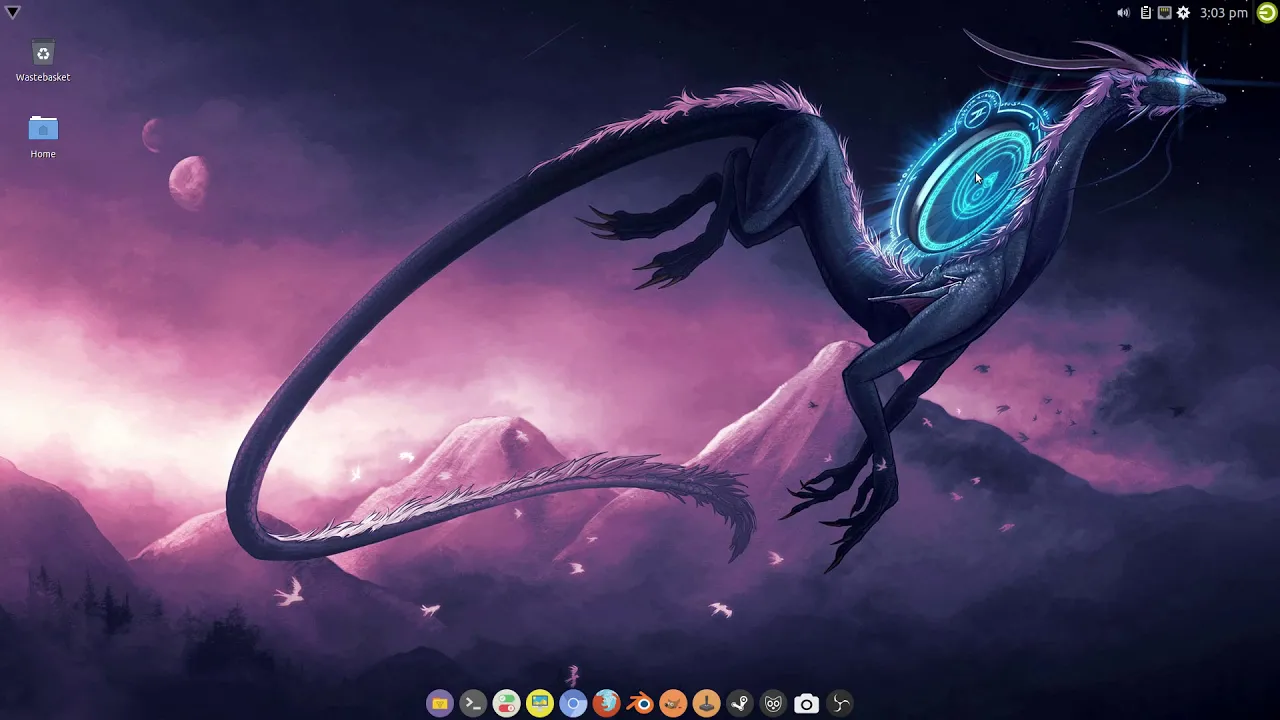
Task: Launch Chromium browser from the dock
Action: (x=573, y=704)
